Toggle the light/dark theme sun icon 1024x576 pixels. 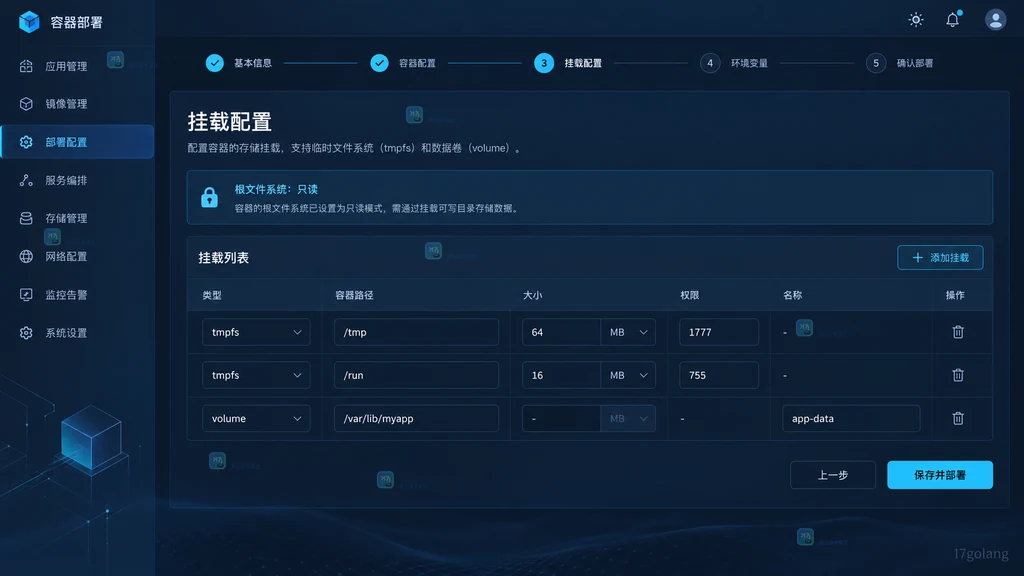[x=916, y=20]
